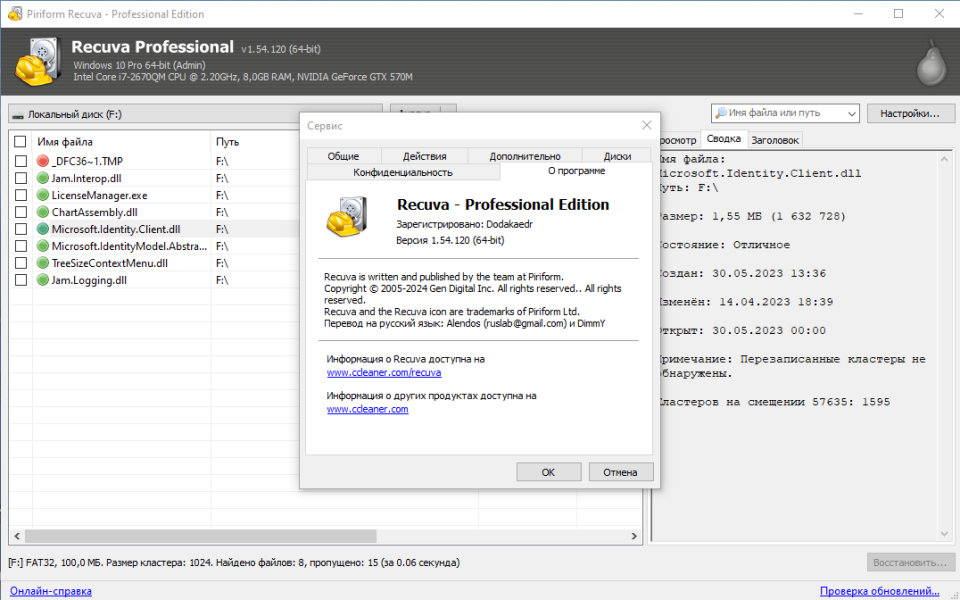
Task: Select the О программе tab
Action: 576,171
